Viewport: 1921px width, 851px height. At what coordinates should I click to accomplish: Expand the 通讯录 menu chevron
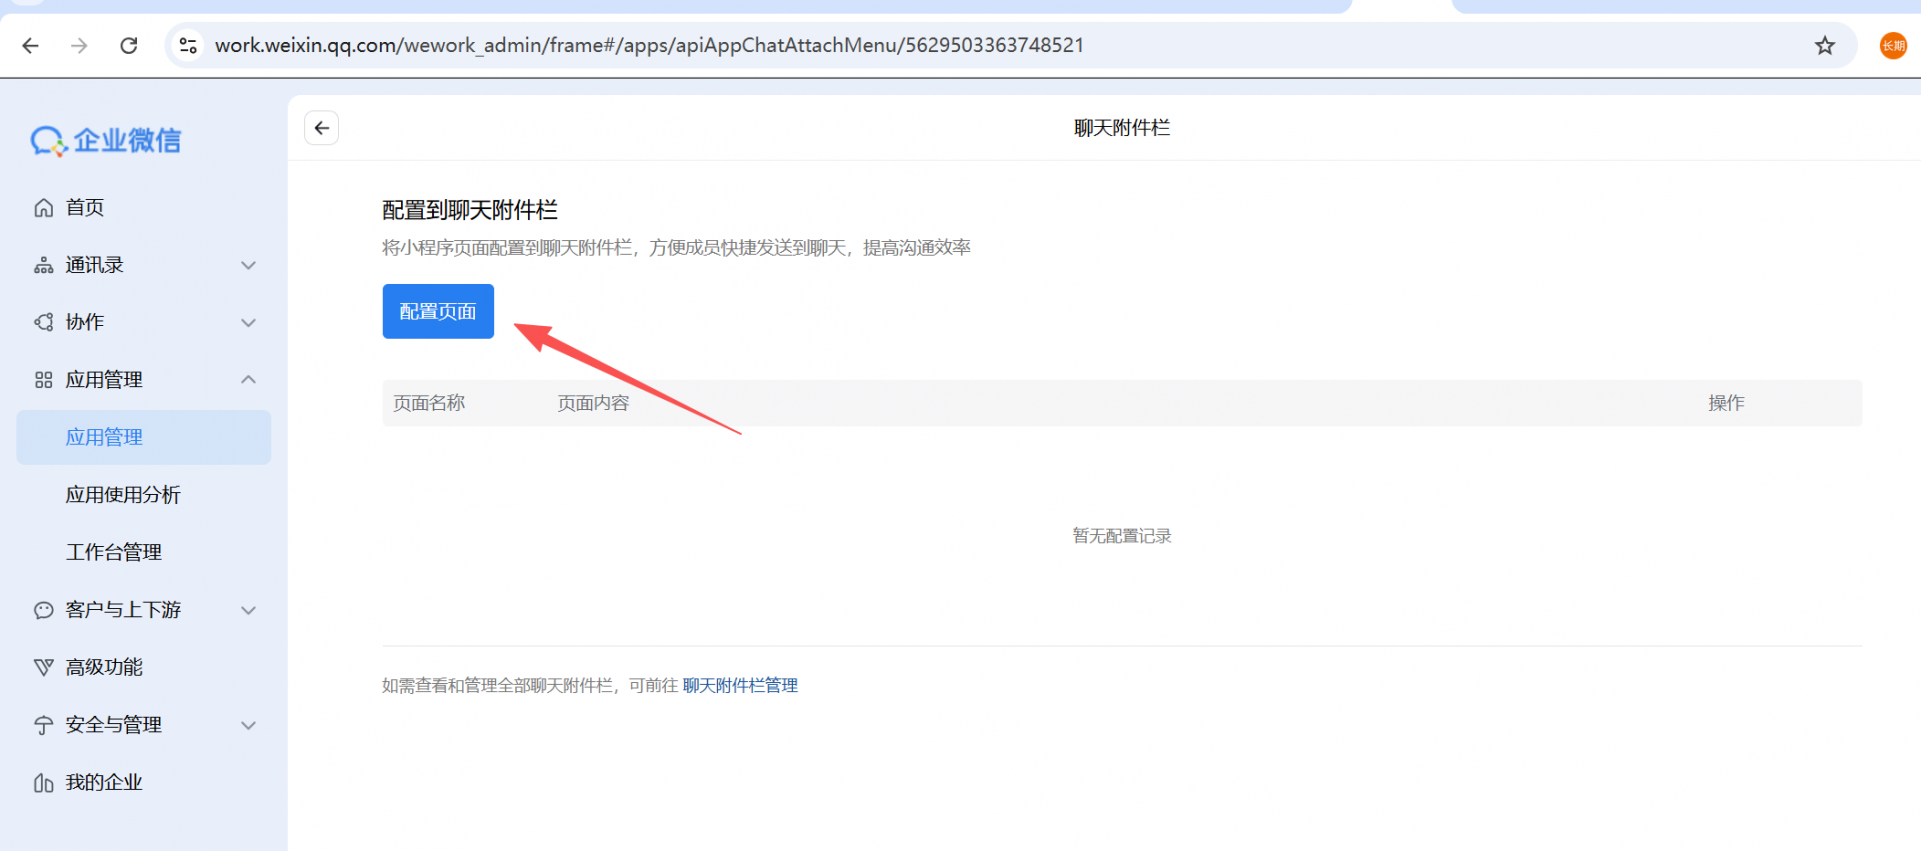tap(249, 265)
